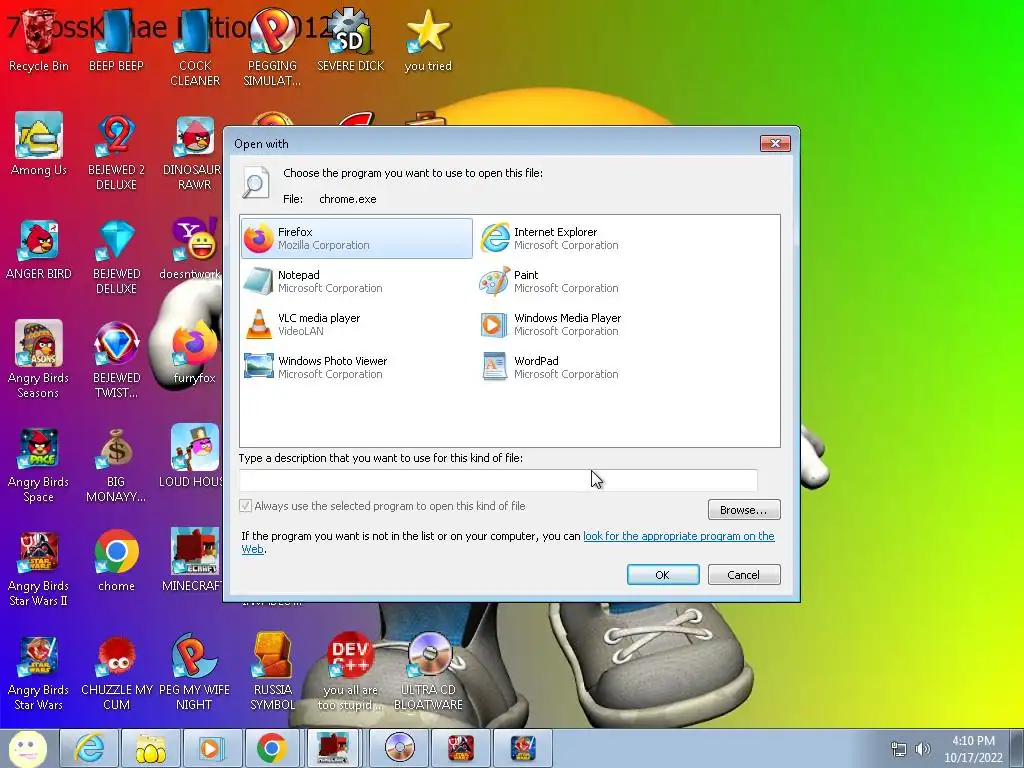
Task: Confirm with the OK button
Action: tap(663, 575)
